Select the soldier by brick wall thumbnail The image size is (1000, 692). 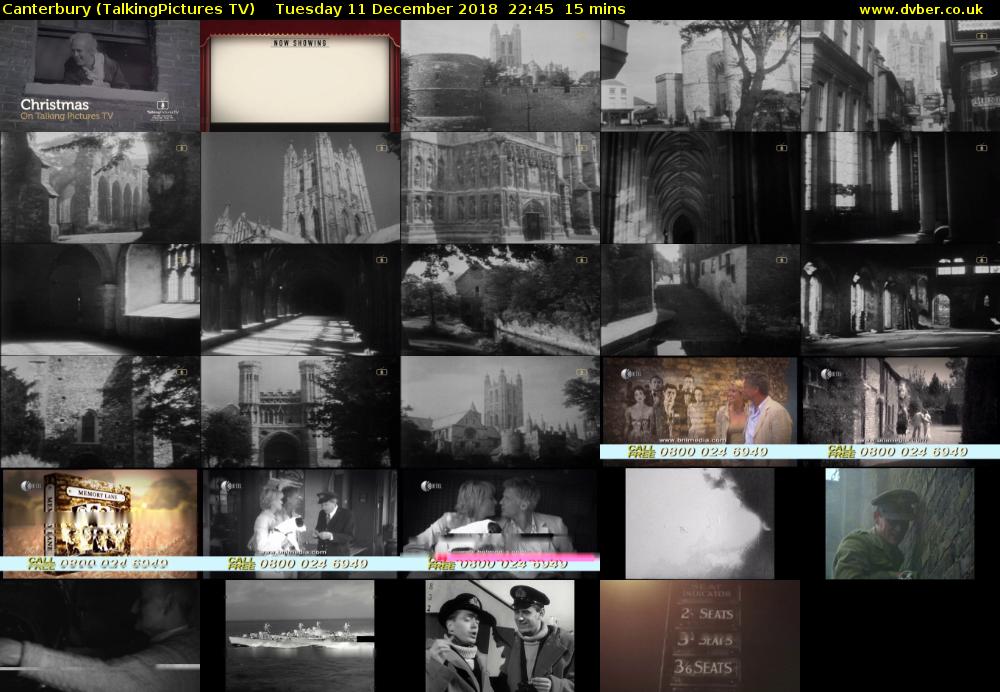(900, 523)
